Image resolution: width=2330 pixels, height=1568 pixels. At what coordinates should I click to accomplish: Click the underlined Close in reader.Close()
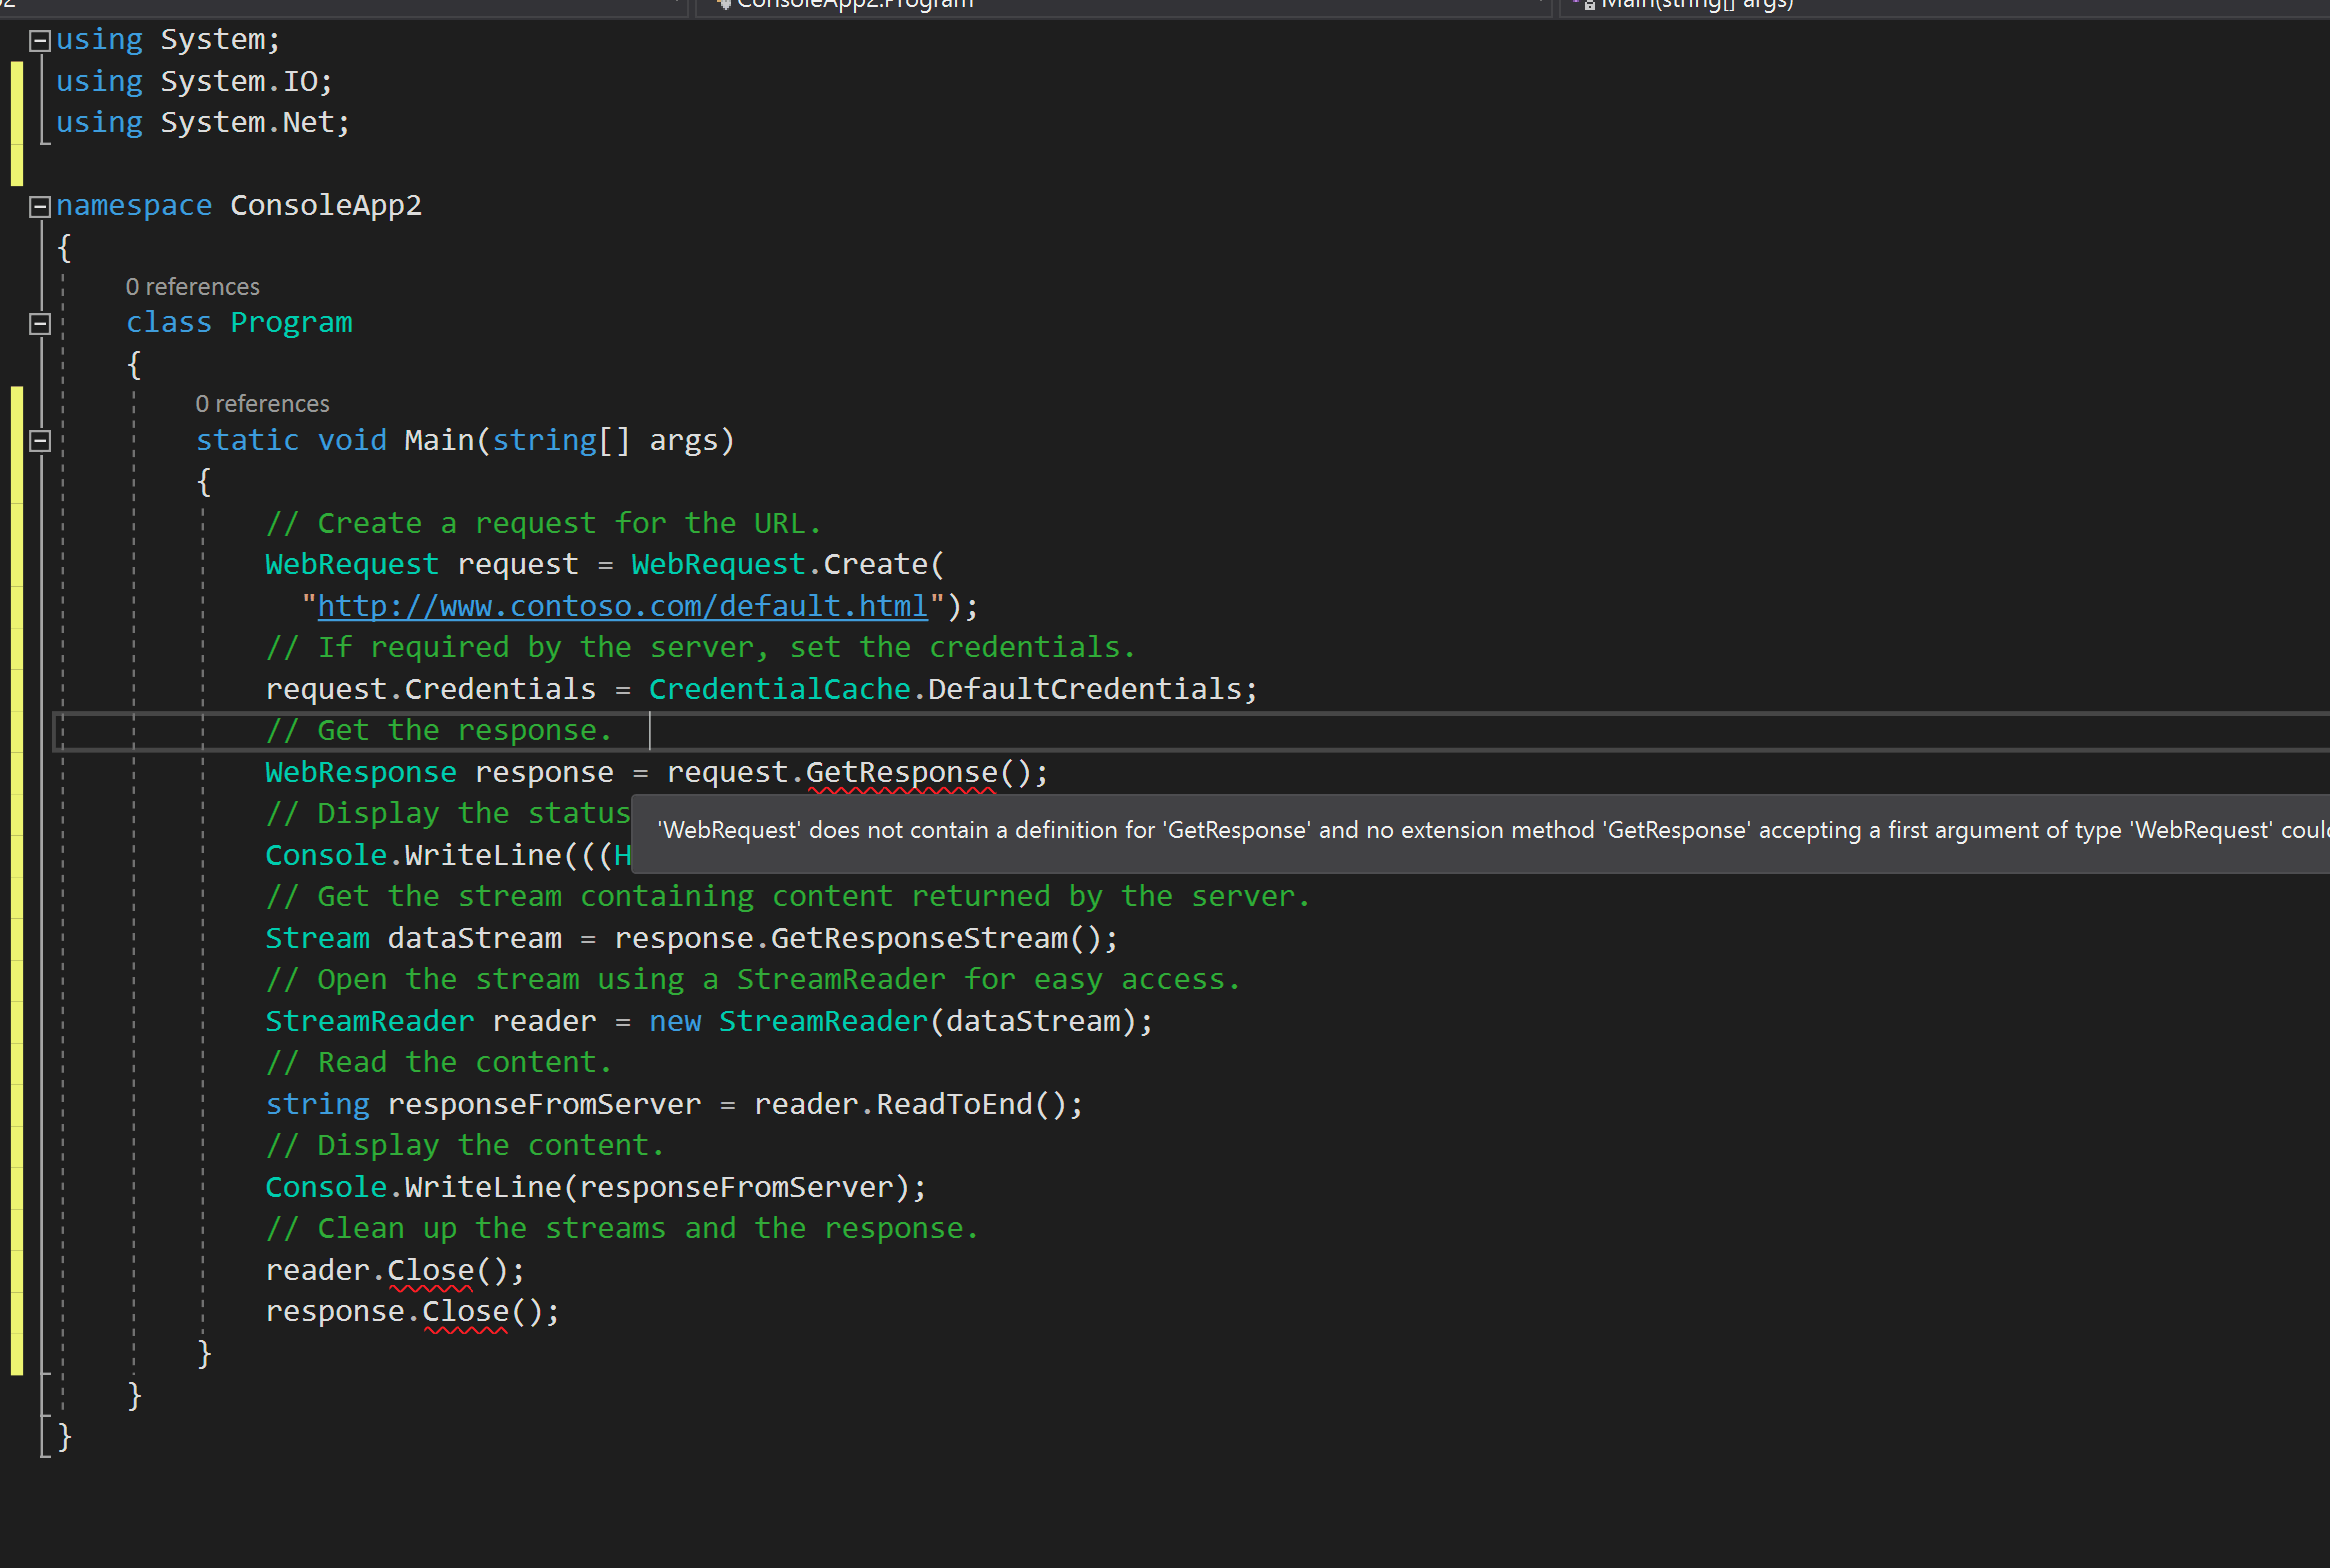pyautogui.click(x=430, y=1269)
